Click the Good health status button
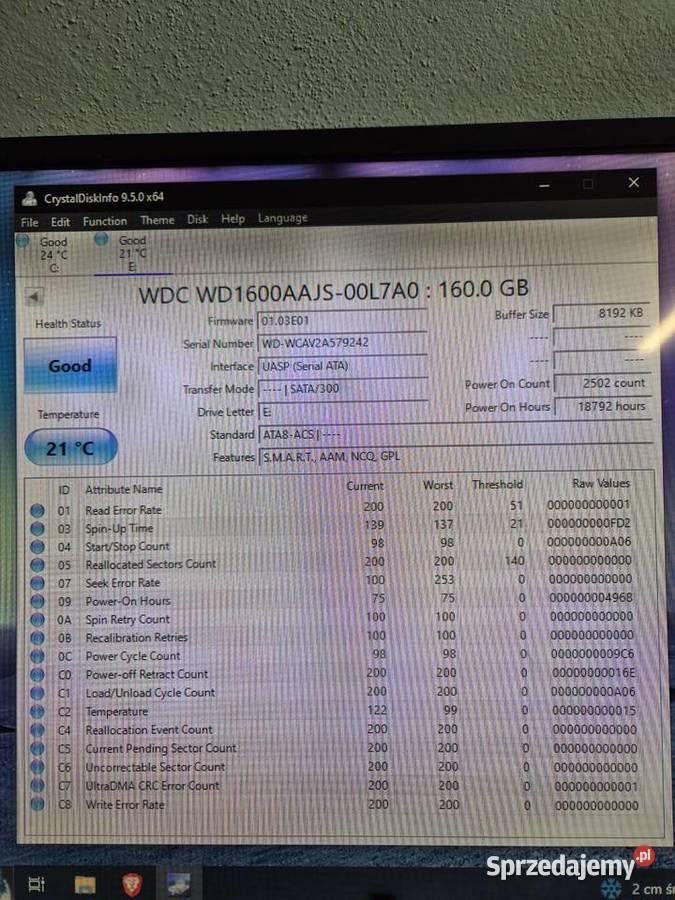This screenshot has width=675, height=900. (x=70, y=365)
